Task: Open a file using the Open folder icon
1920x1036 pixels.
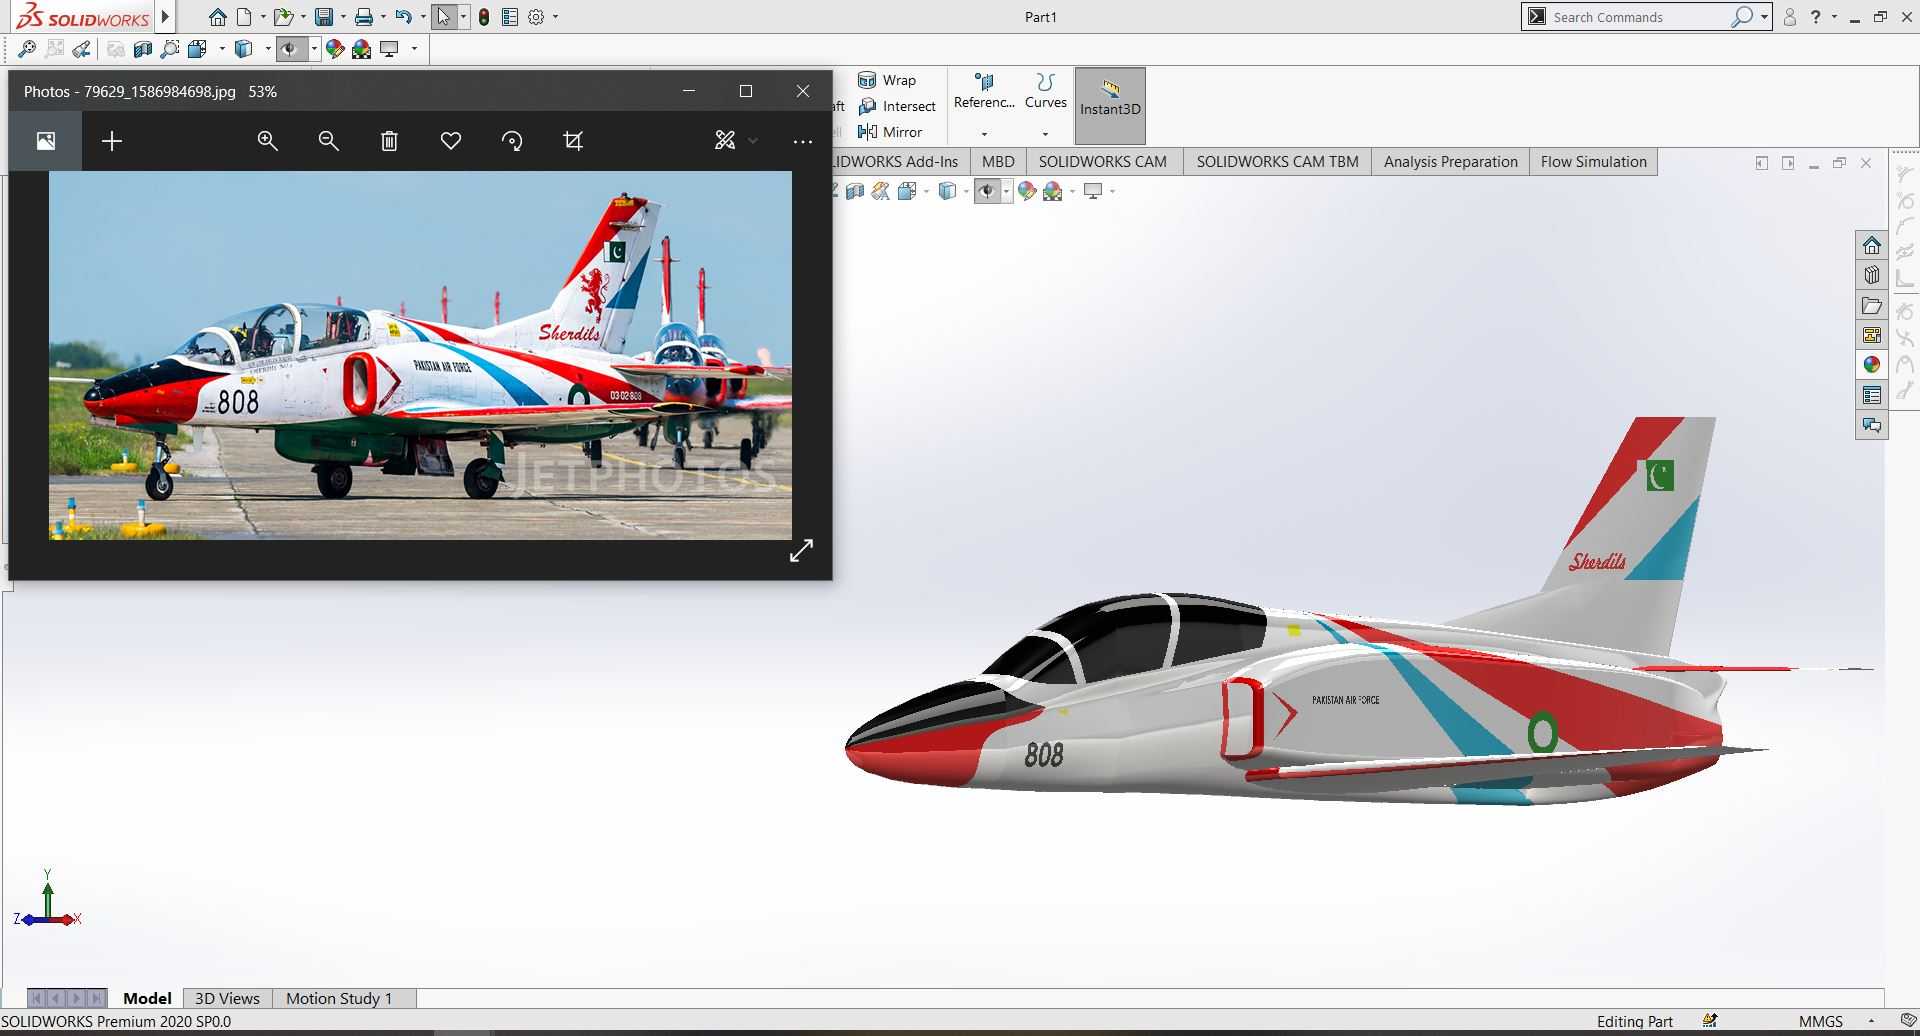Action: 284,17
